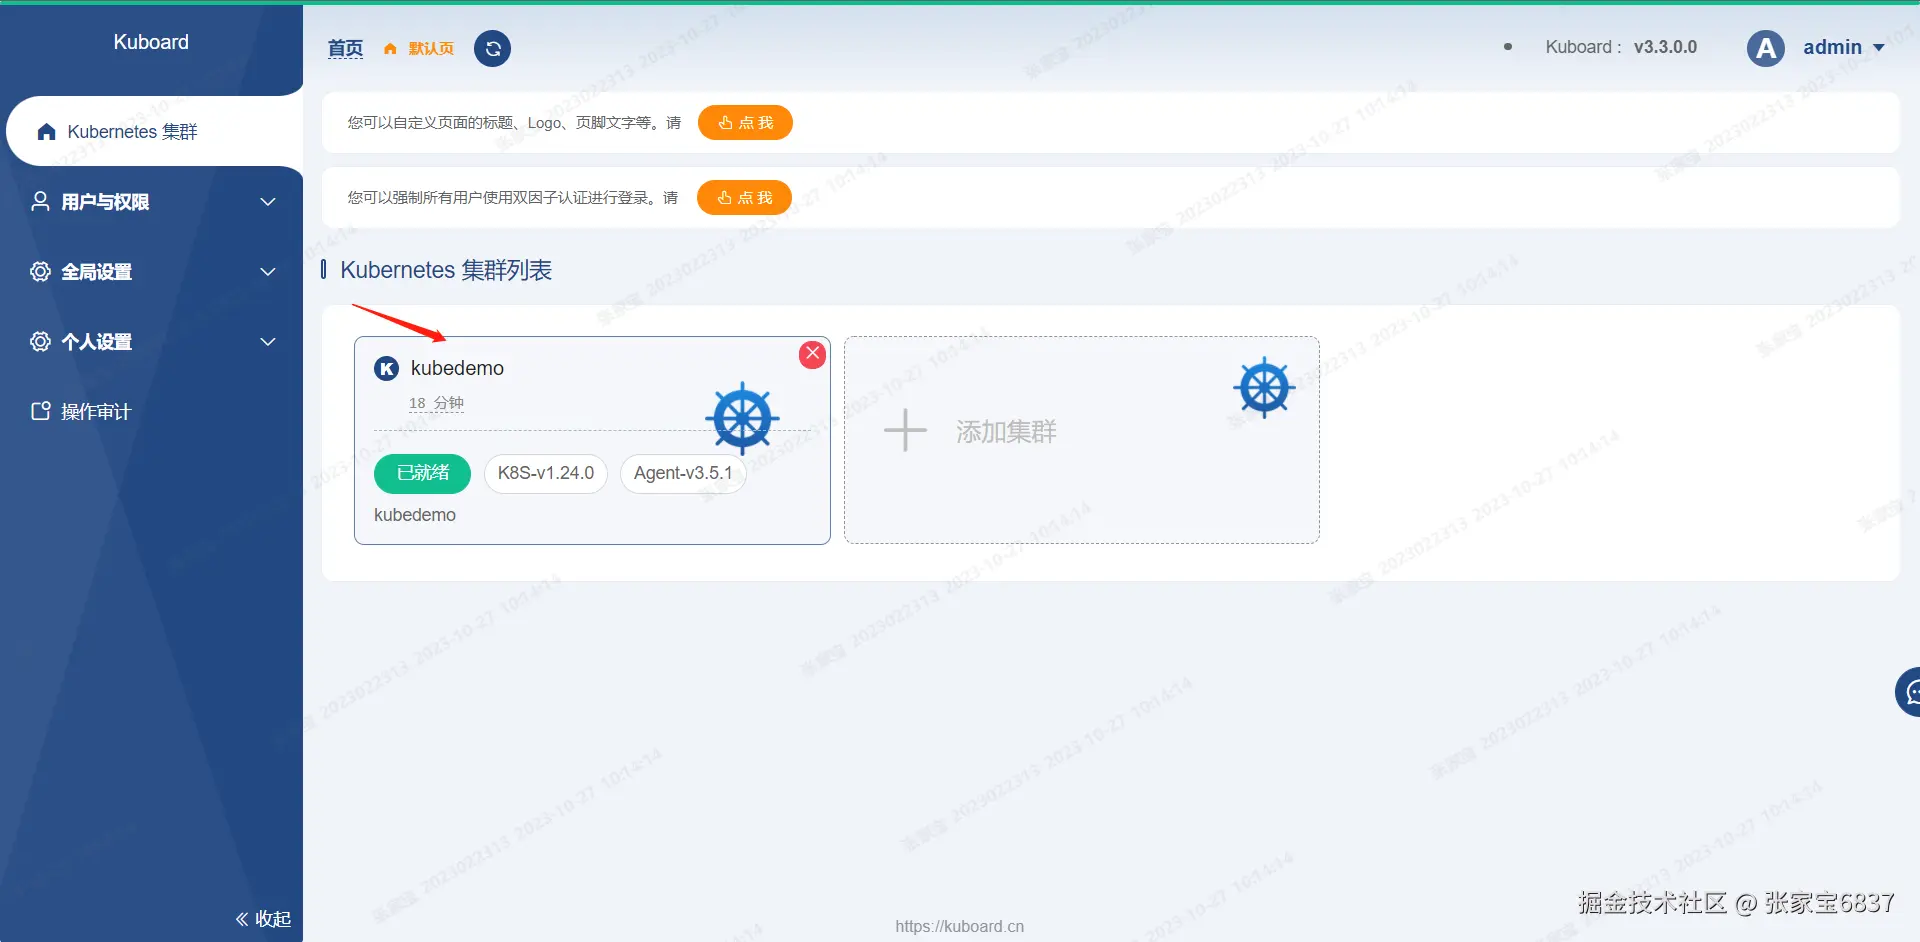Viewport: 1920px width, 942px height.
Task: Click the 操作审计 icon
Action: coord(40,411)
